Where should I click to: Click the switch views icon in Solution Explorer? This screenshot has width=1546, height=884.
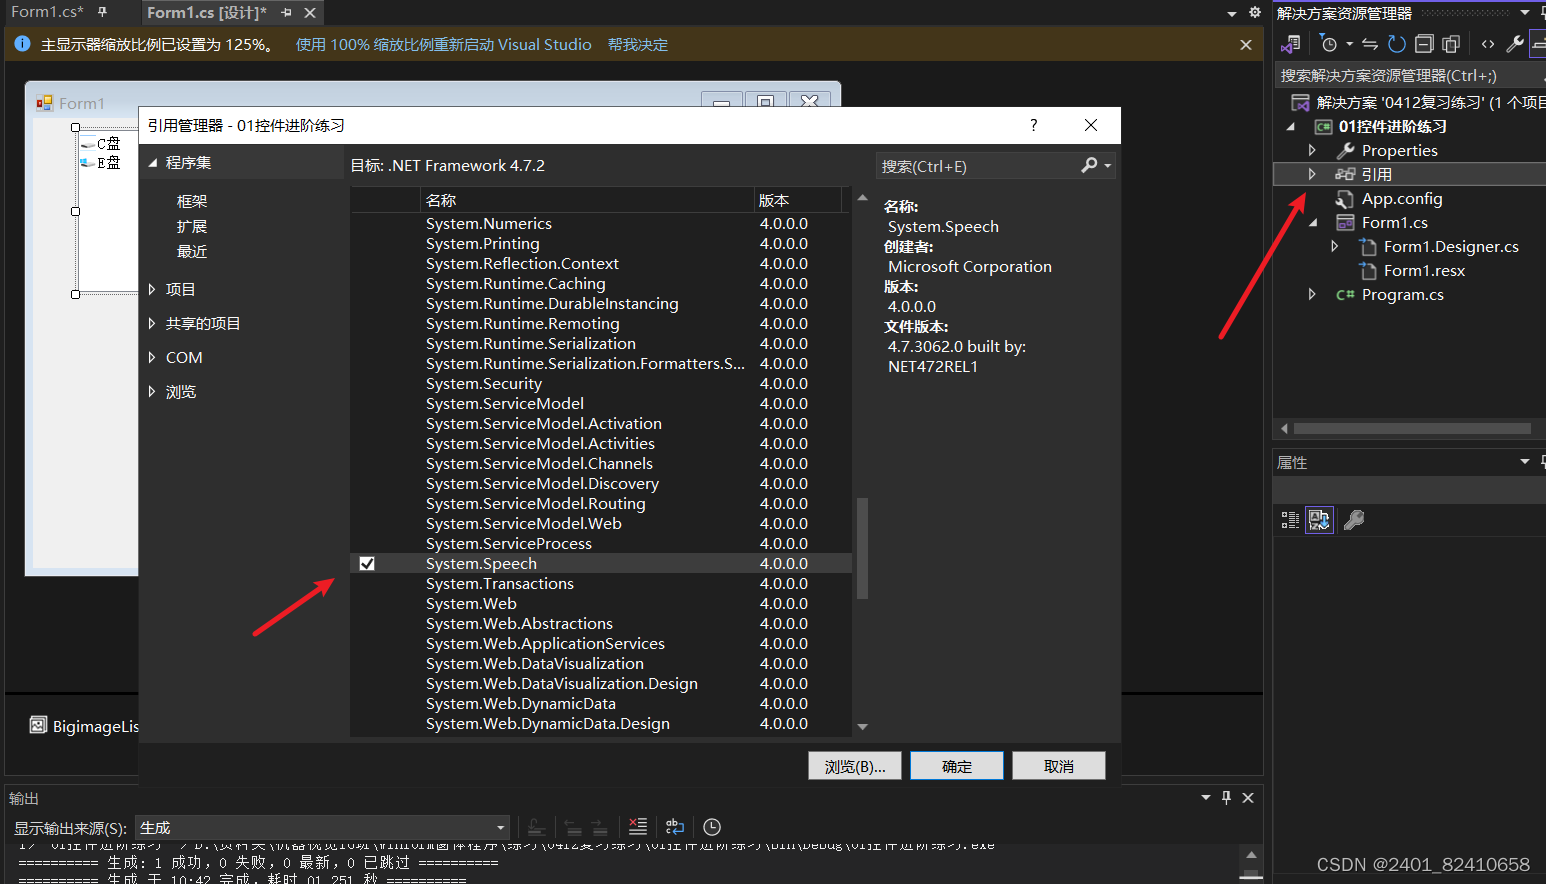pyautogui.click(x=1291, y=44)
